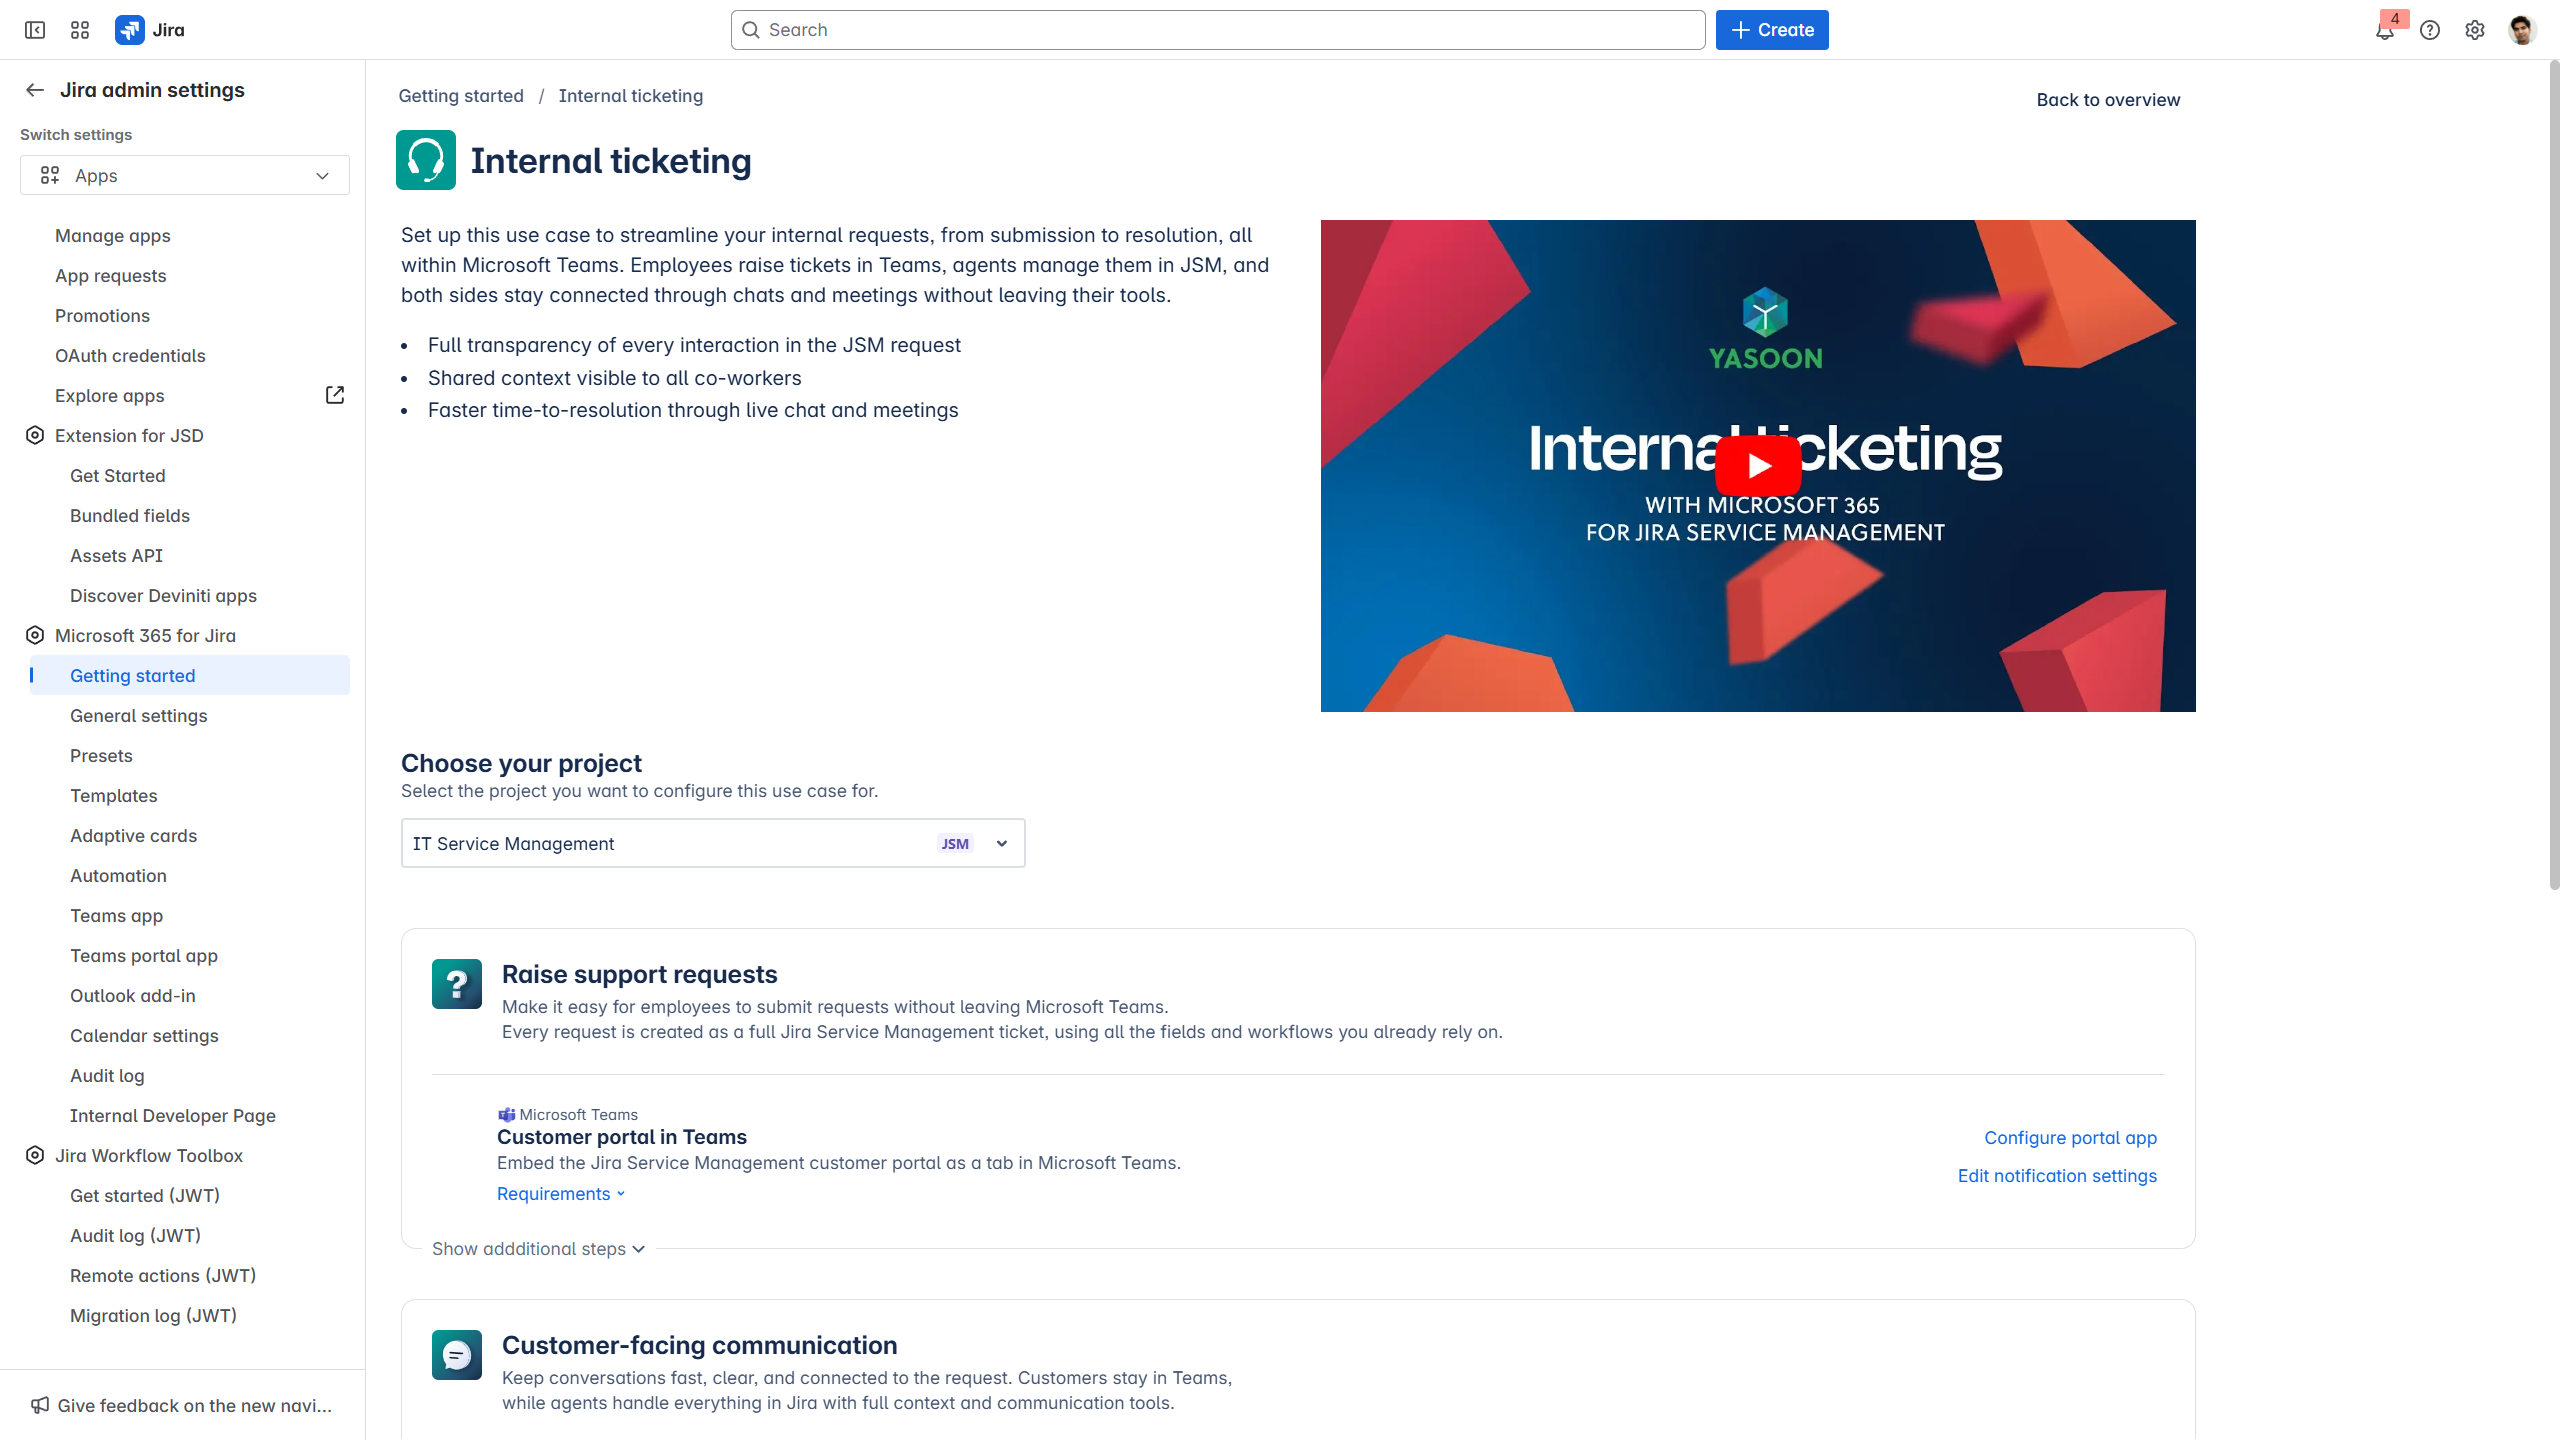Collapse the sidebar with the panel icon
Image resolution: width=2560 pixels, height=1440 pixels.
point(35,30)
